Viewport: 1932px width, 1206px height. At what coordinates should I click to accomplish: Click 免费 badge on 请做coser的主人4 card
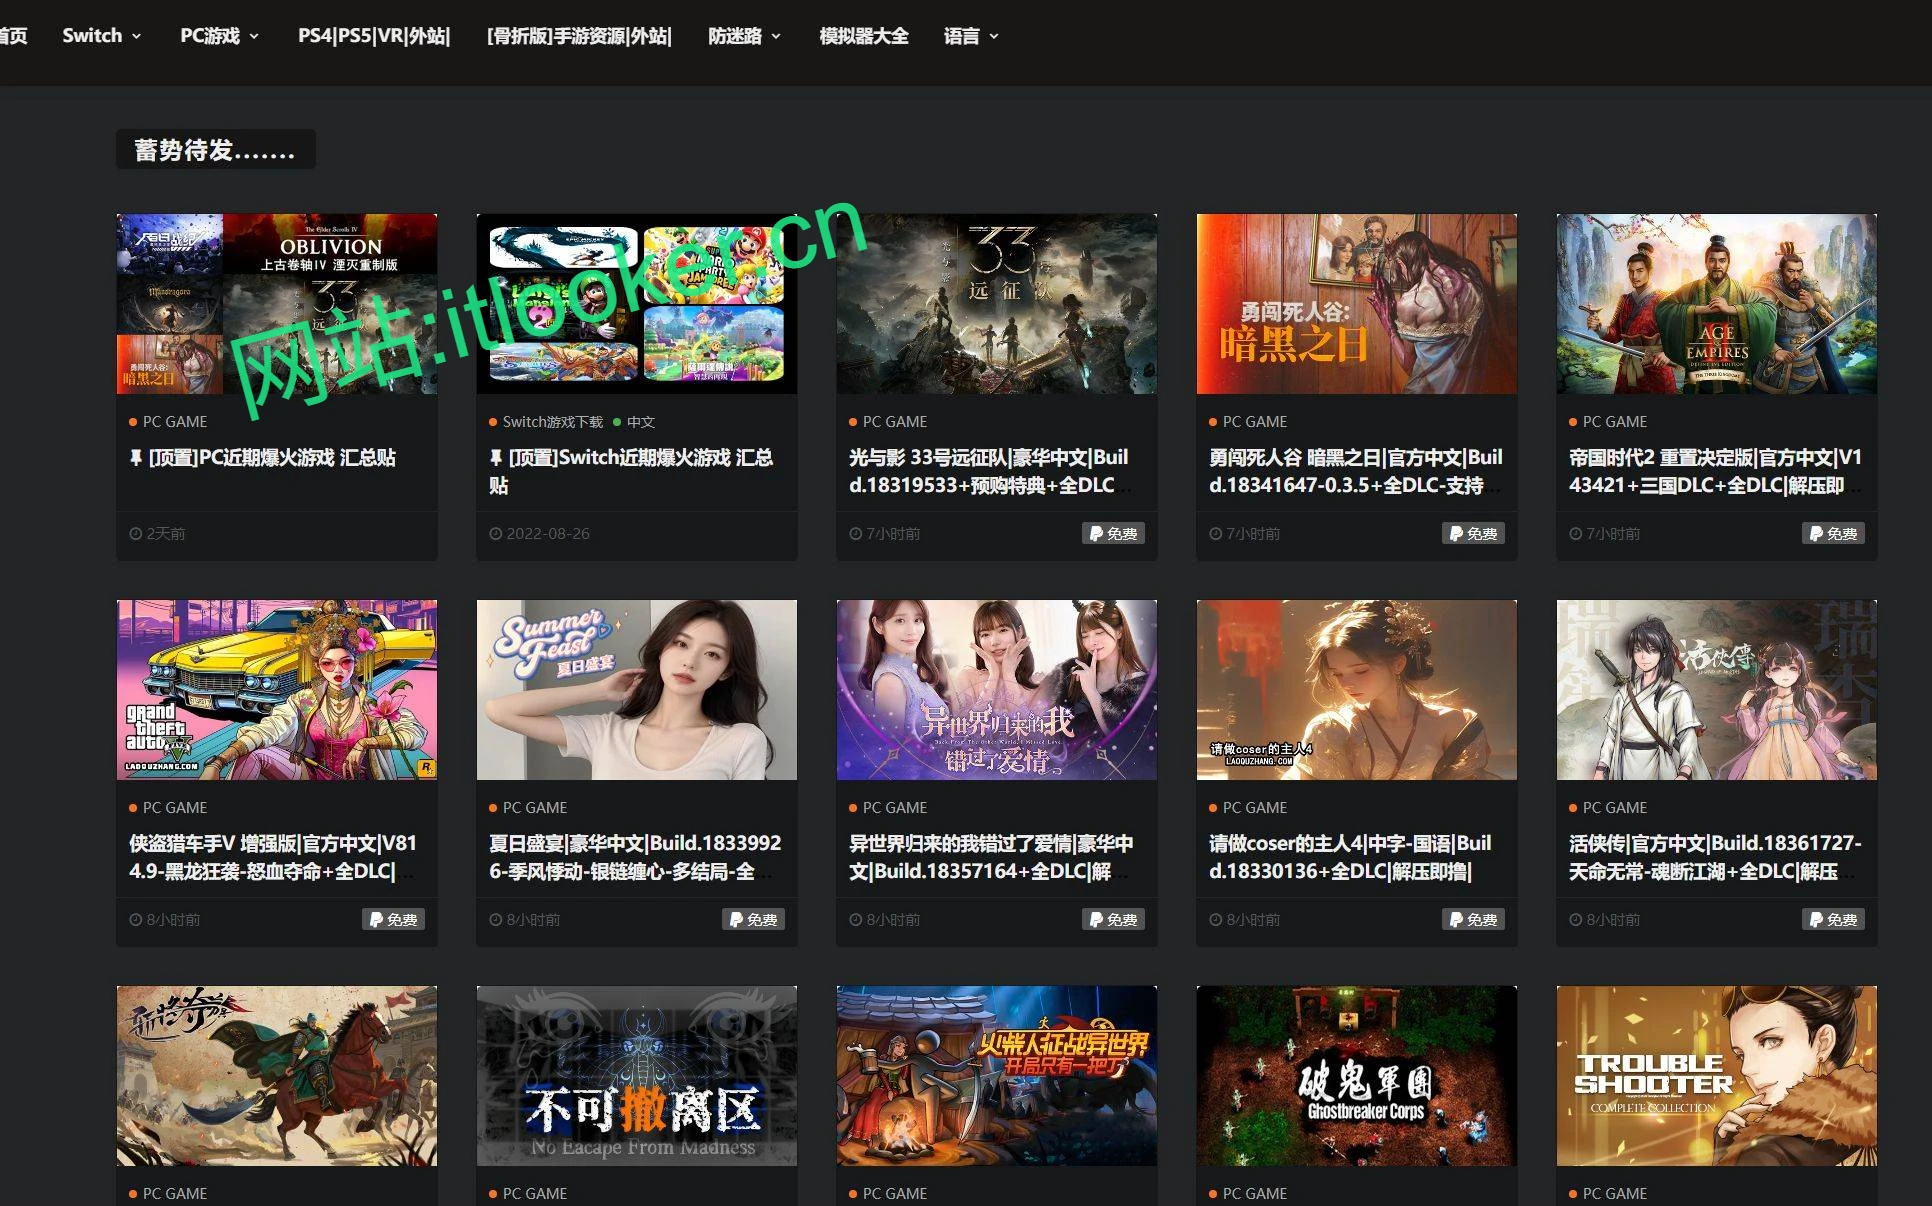pyautogui.click(x=1473, y=920)
